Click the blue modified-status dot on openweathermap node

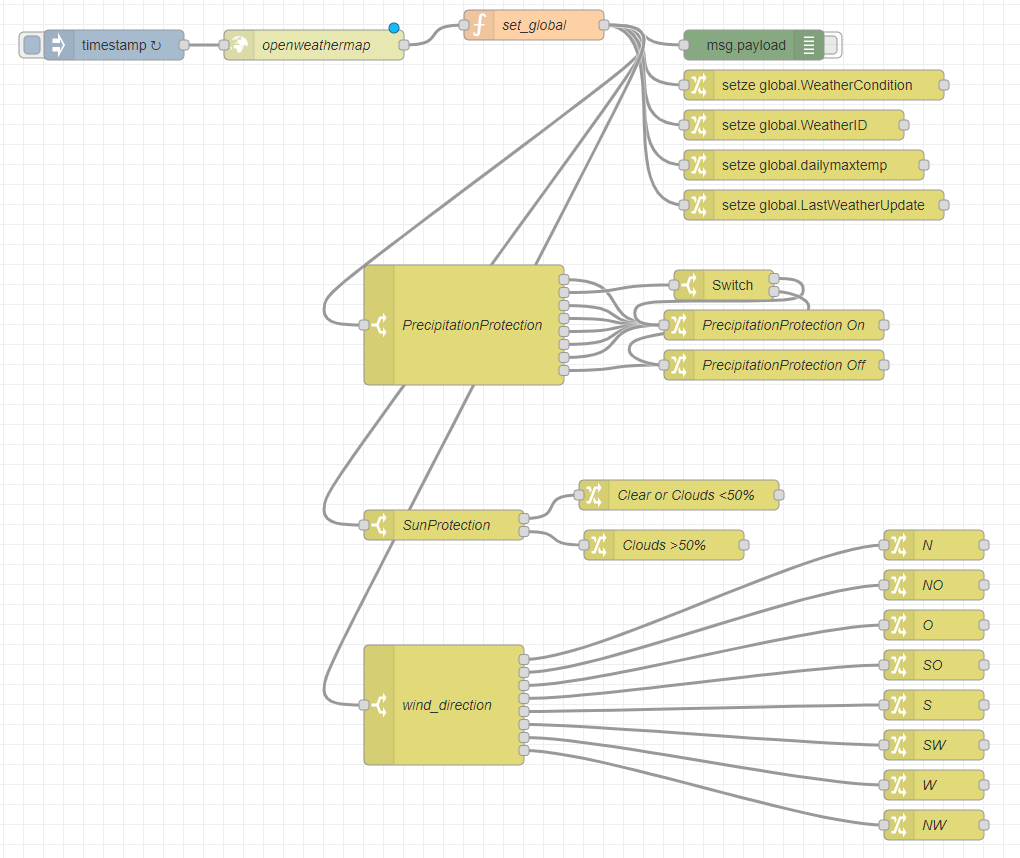pyautogui.click(x=396, y=29)
